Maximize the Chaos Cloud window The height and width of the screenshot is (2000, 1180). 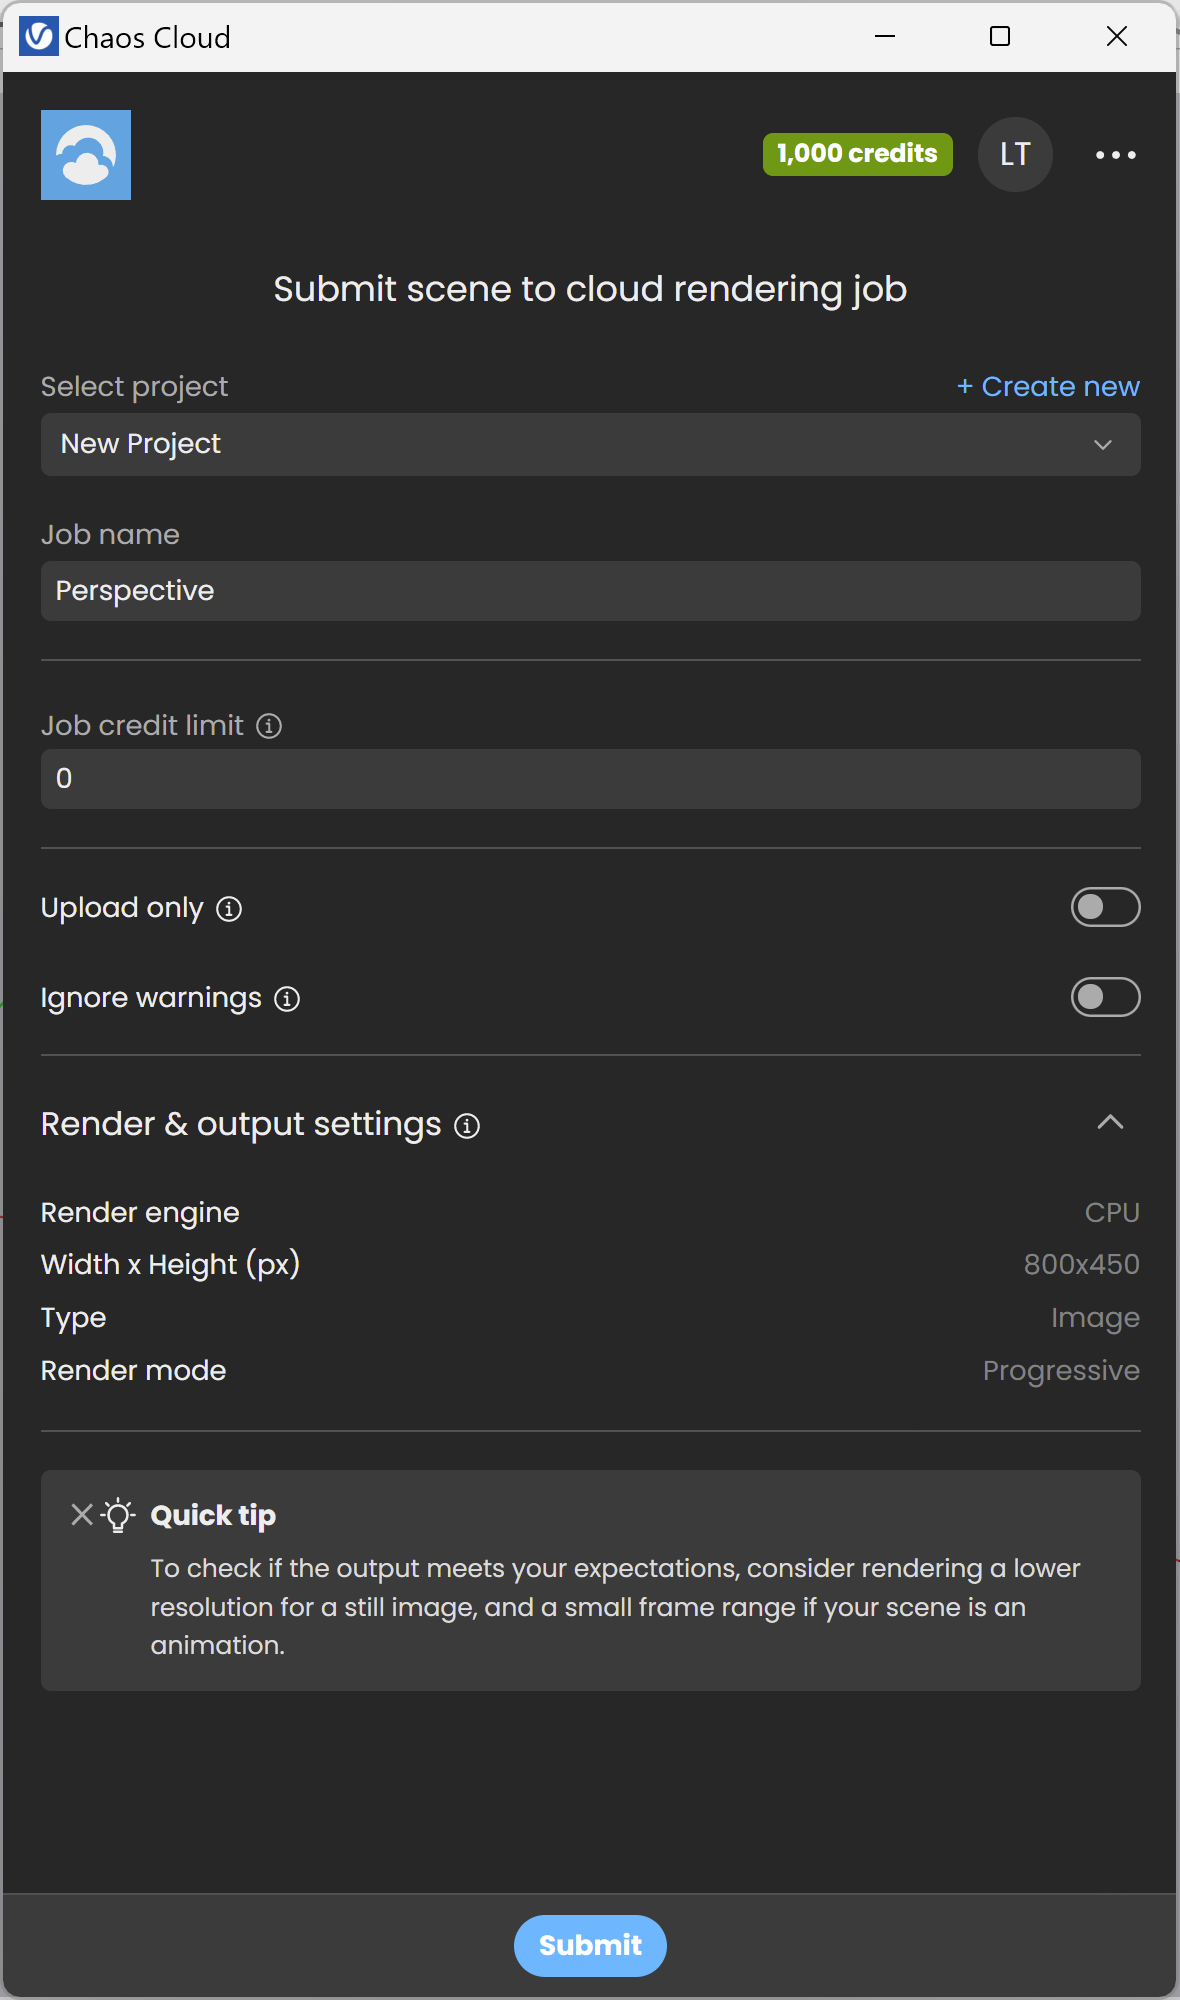coord(1000,36)
